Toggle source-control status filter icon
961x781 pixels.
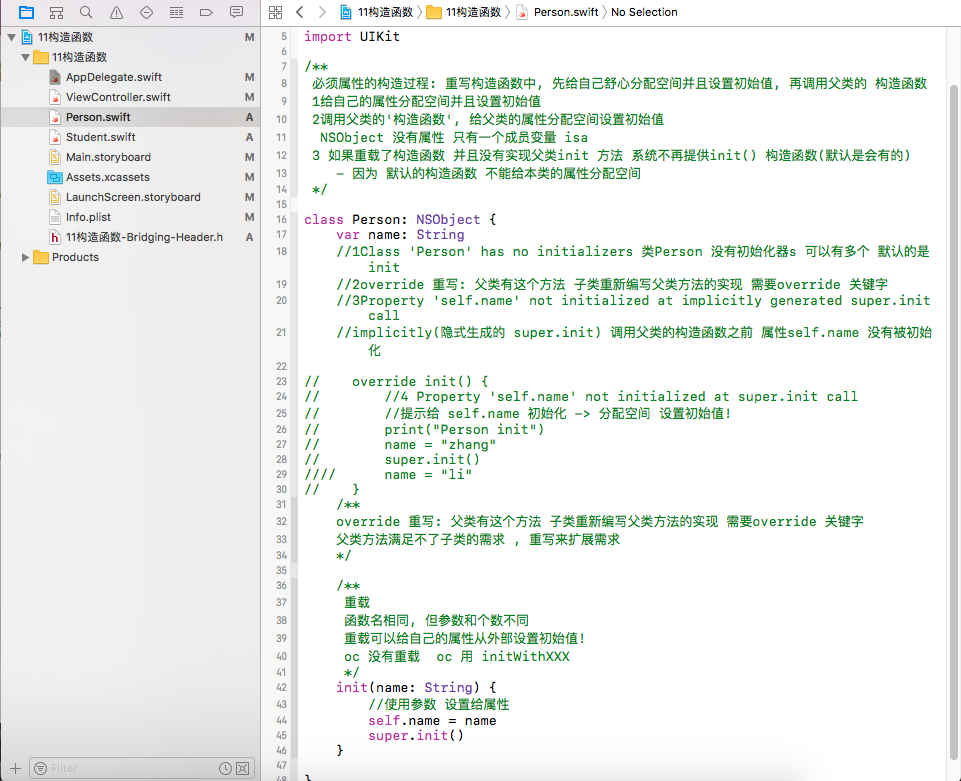pos(243,768)
